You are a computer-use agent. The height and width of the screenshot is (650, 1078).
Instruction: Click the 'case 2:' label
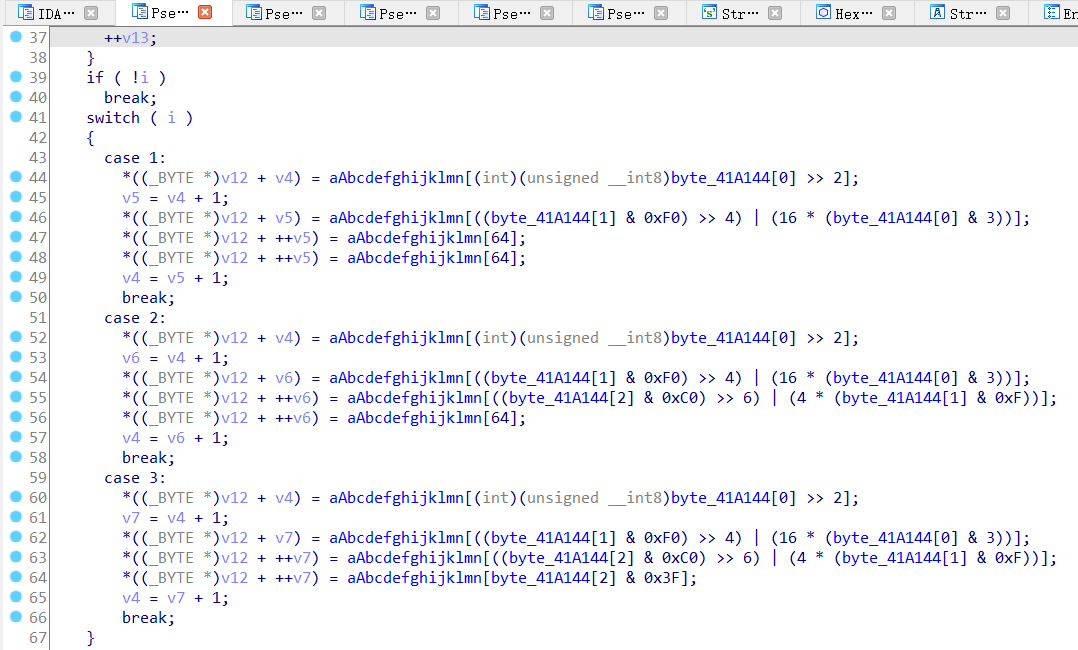tap(135, 318)
